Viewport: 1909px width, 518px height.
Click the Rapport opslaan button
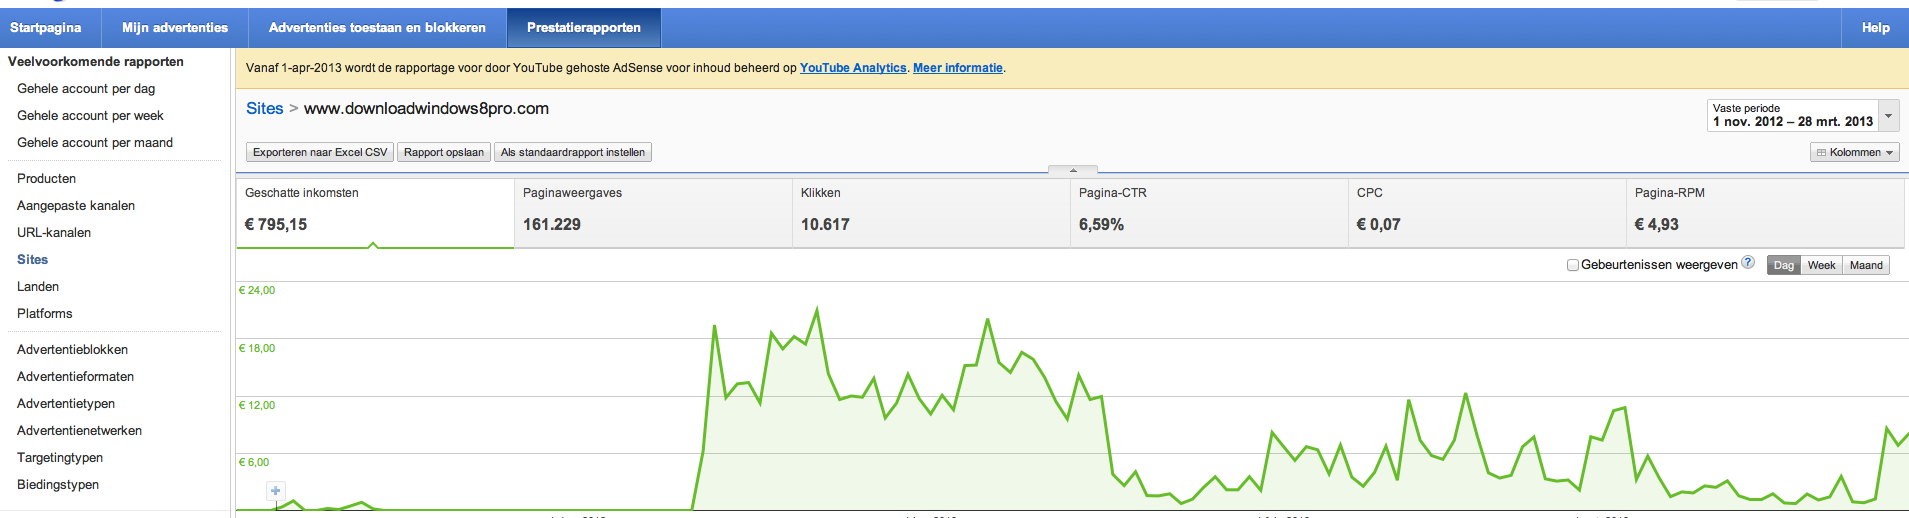pos(444,152)
